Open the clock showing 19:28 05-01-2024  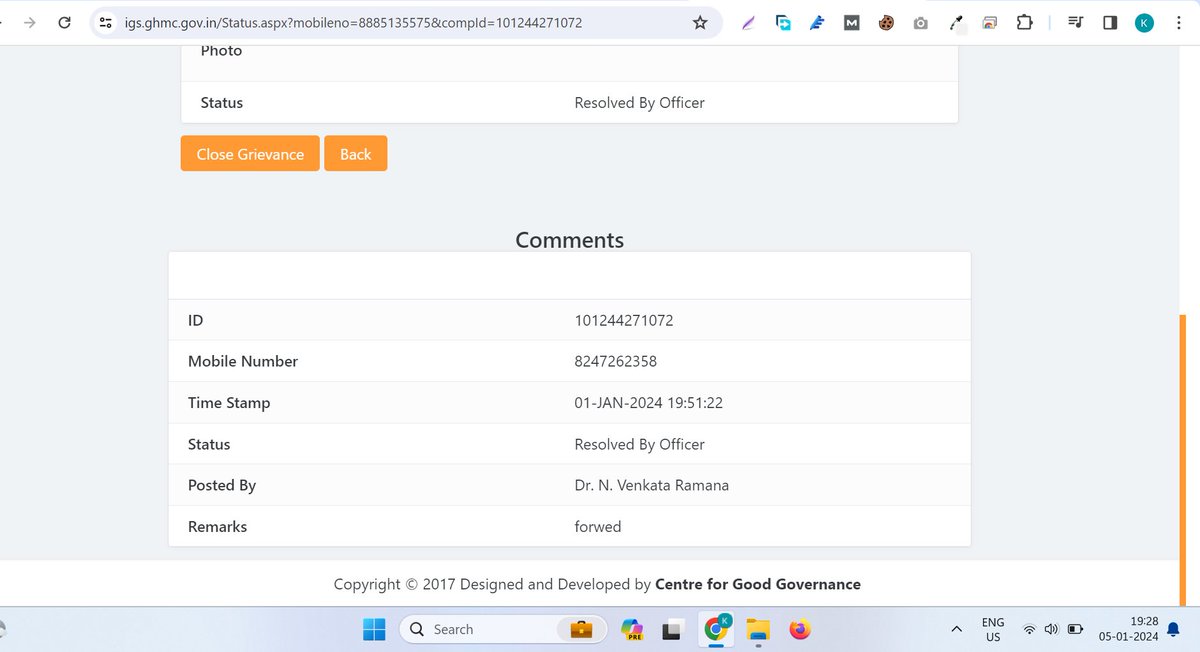tap(1127, 629)
